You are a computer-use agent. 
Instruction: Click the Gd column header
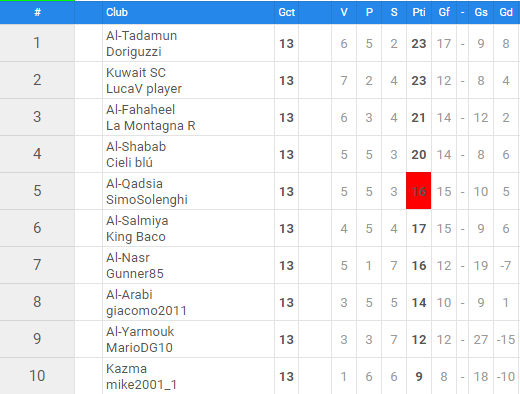point(506,12)
